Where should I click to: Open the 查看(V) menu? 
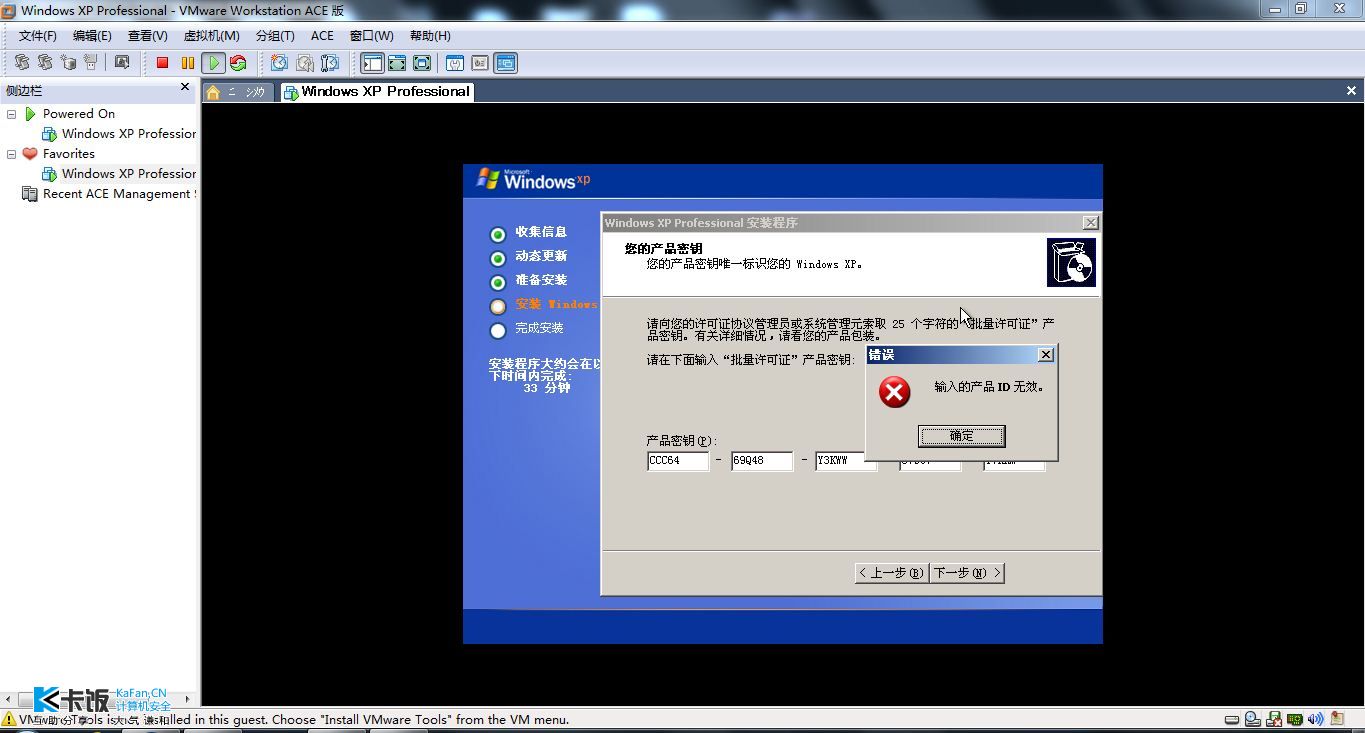click(147, 35)
